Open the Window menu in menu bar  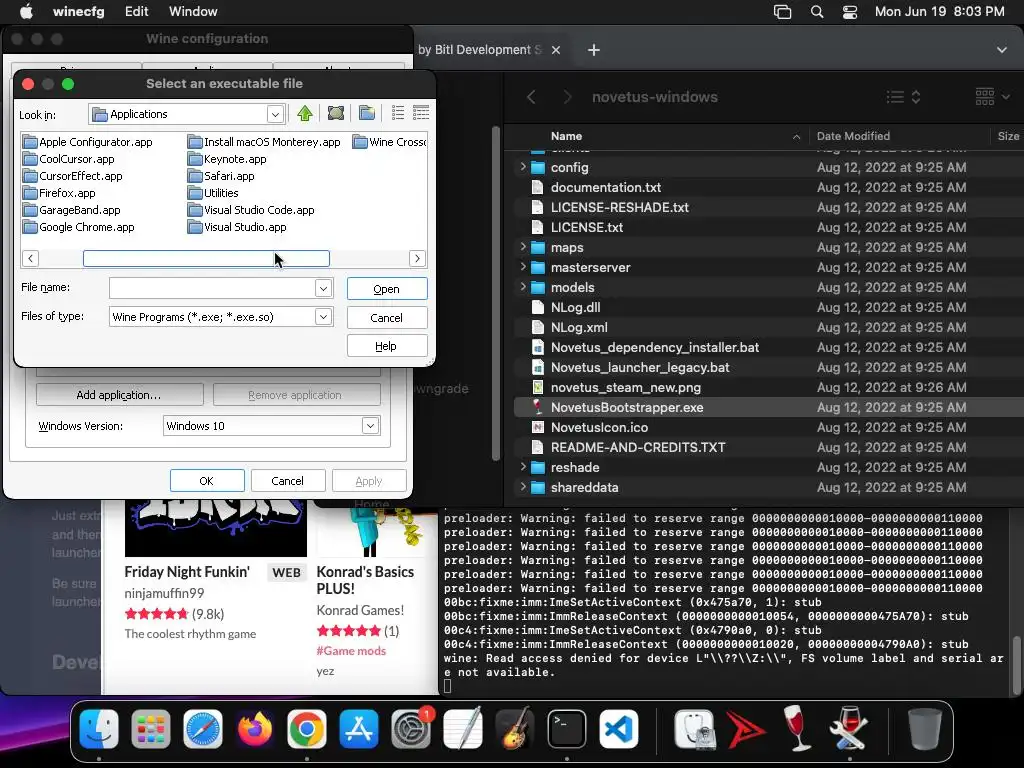pos(193,12)
